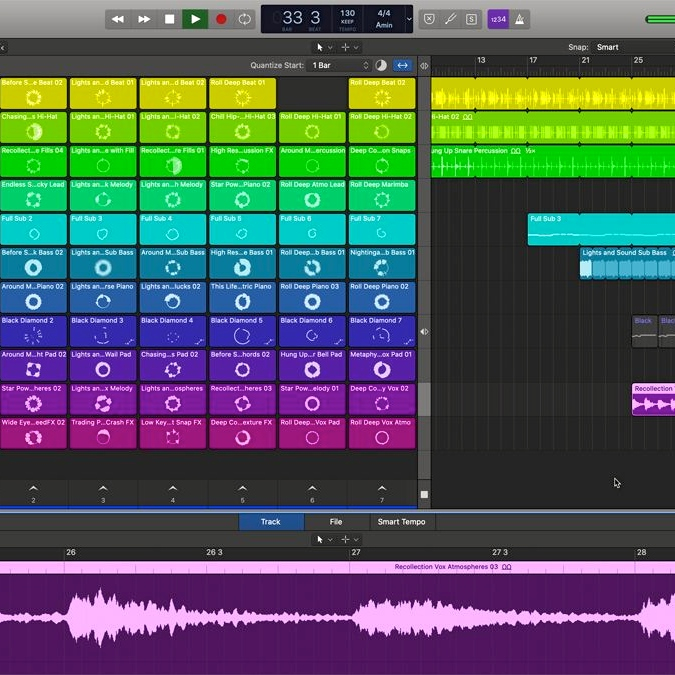
Task: Click the Star Pow Melody 01 cell
Action: click(x=312, y=399)
